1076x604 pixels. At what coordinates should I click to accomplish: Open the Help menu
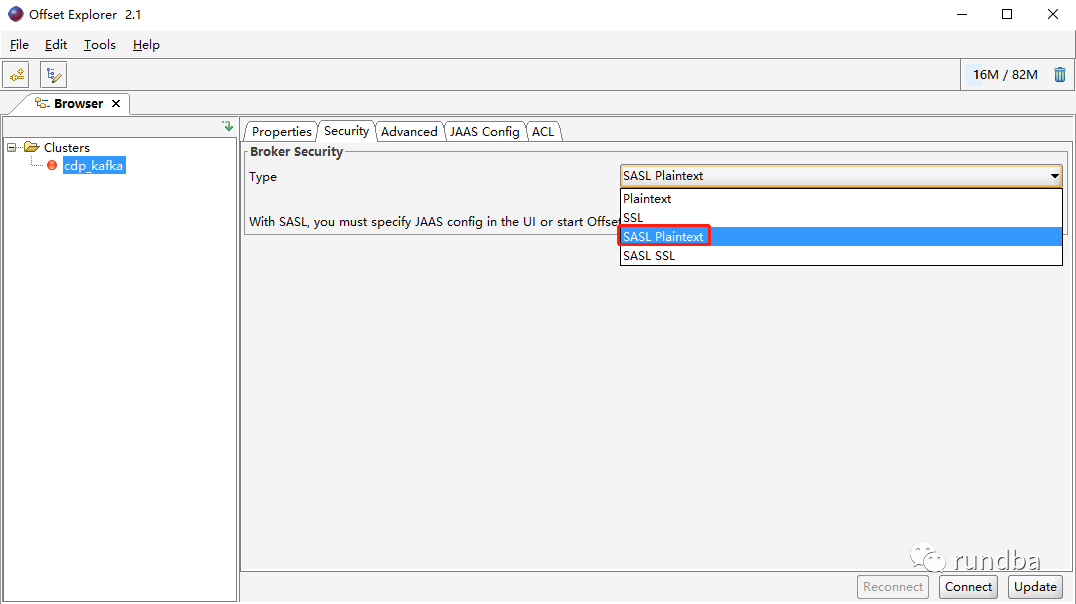click(x=146, y=45)
